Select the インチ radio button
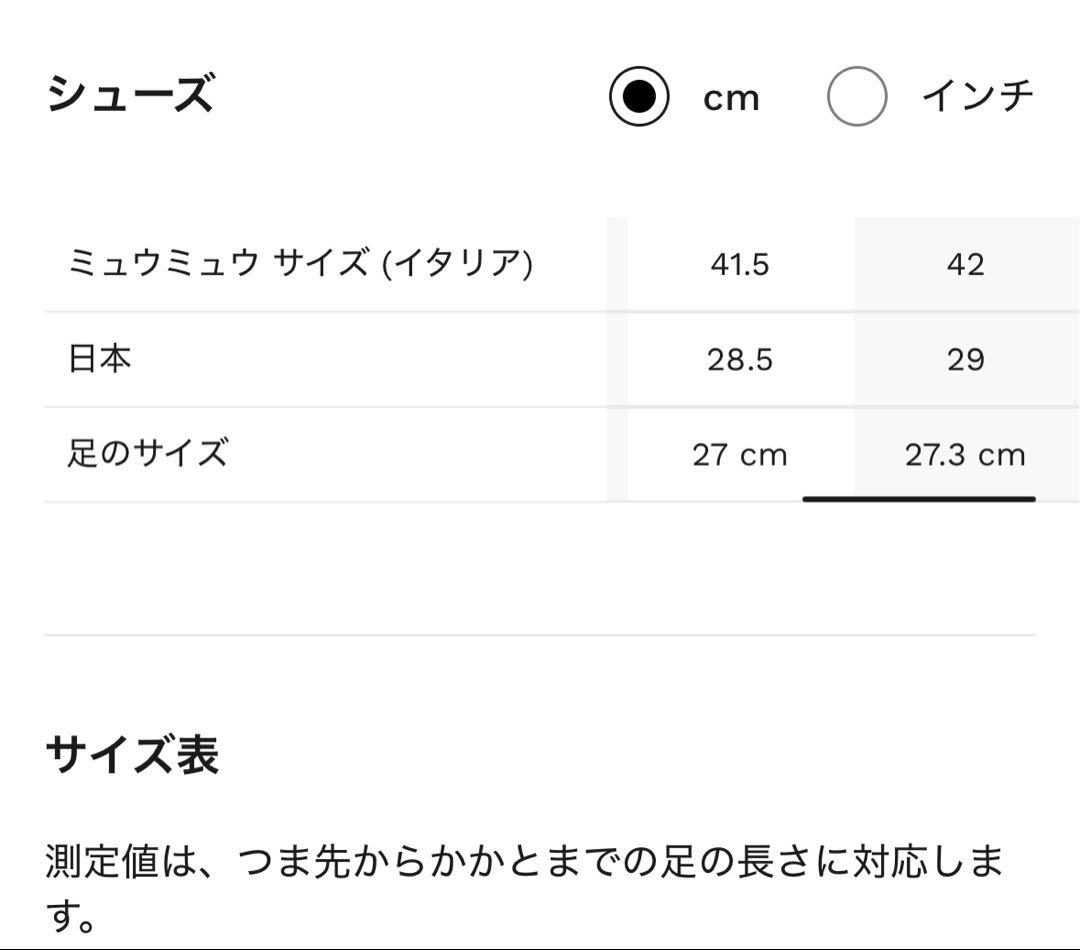The width and height of the screenshot is (1080, 950). [857, 96]
